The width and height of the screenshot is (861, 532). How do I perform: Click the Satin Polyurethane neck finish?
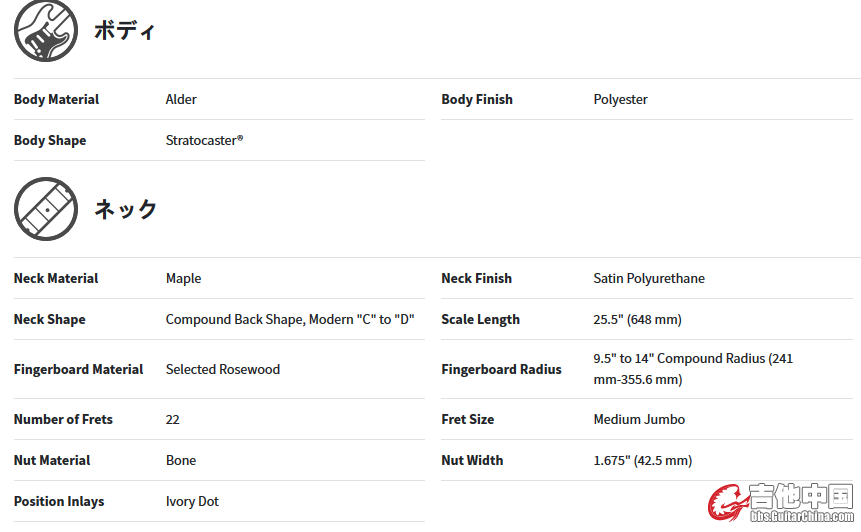tap(649, 278)
